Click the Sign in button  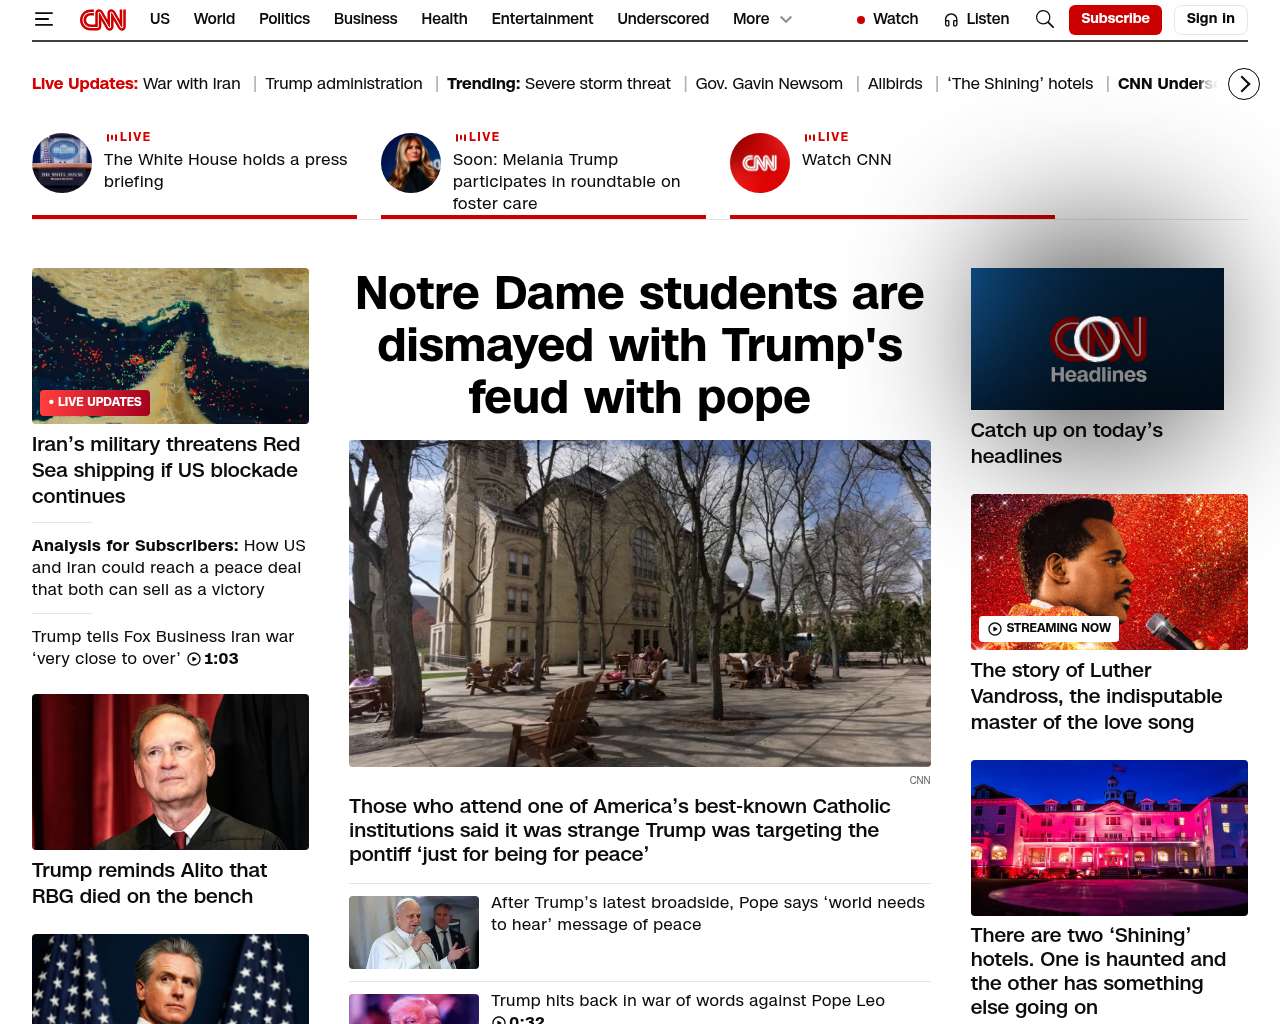pos(1210,19)
